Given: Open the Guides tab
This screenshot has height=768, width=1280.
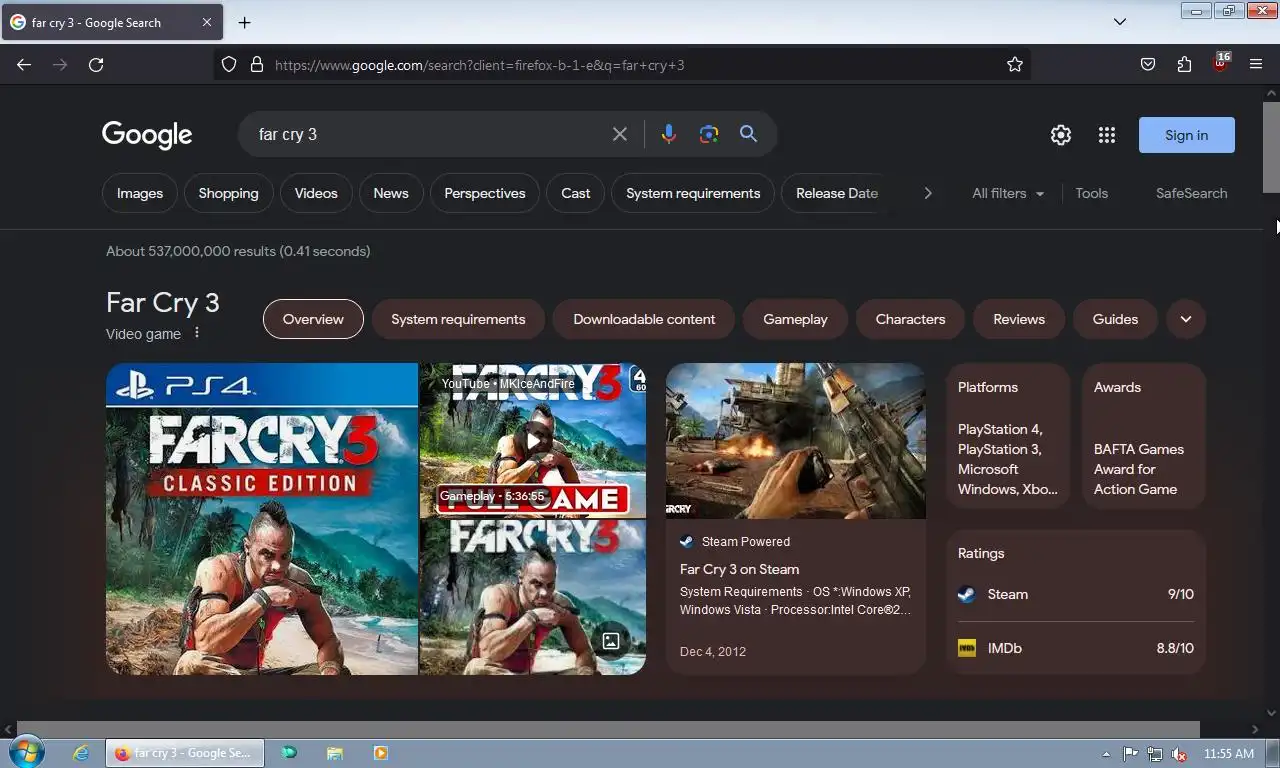Looking at the screenshot, I should 1115,319.
